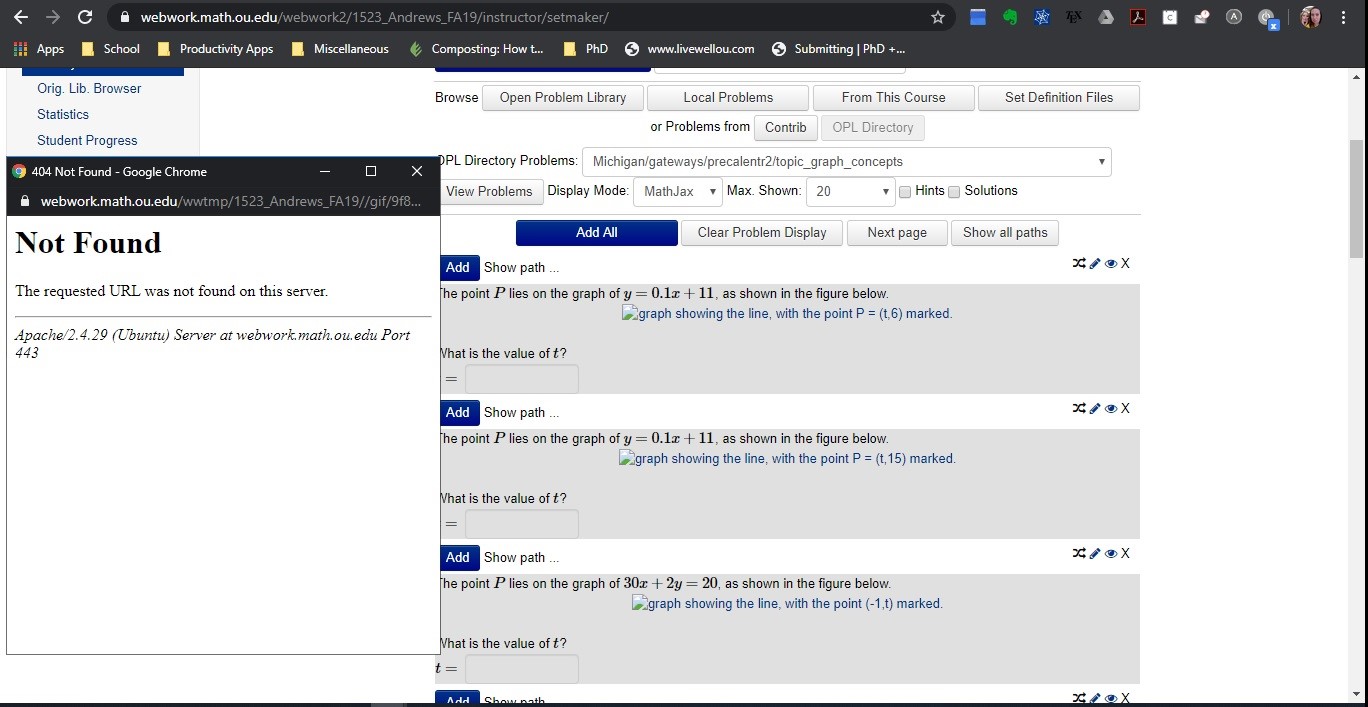Open the white C notepad extension
Image resolution: width=1368 pixels, height=707 pixels.
(1170, 17)
